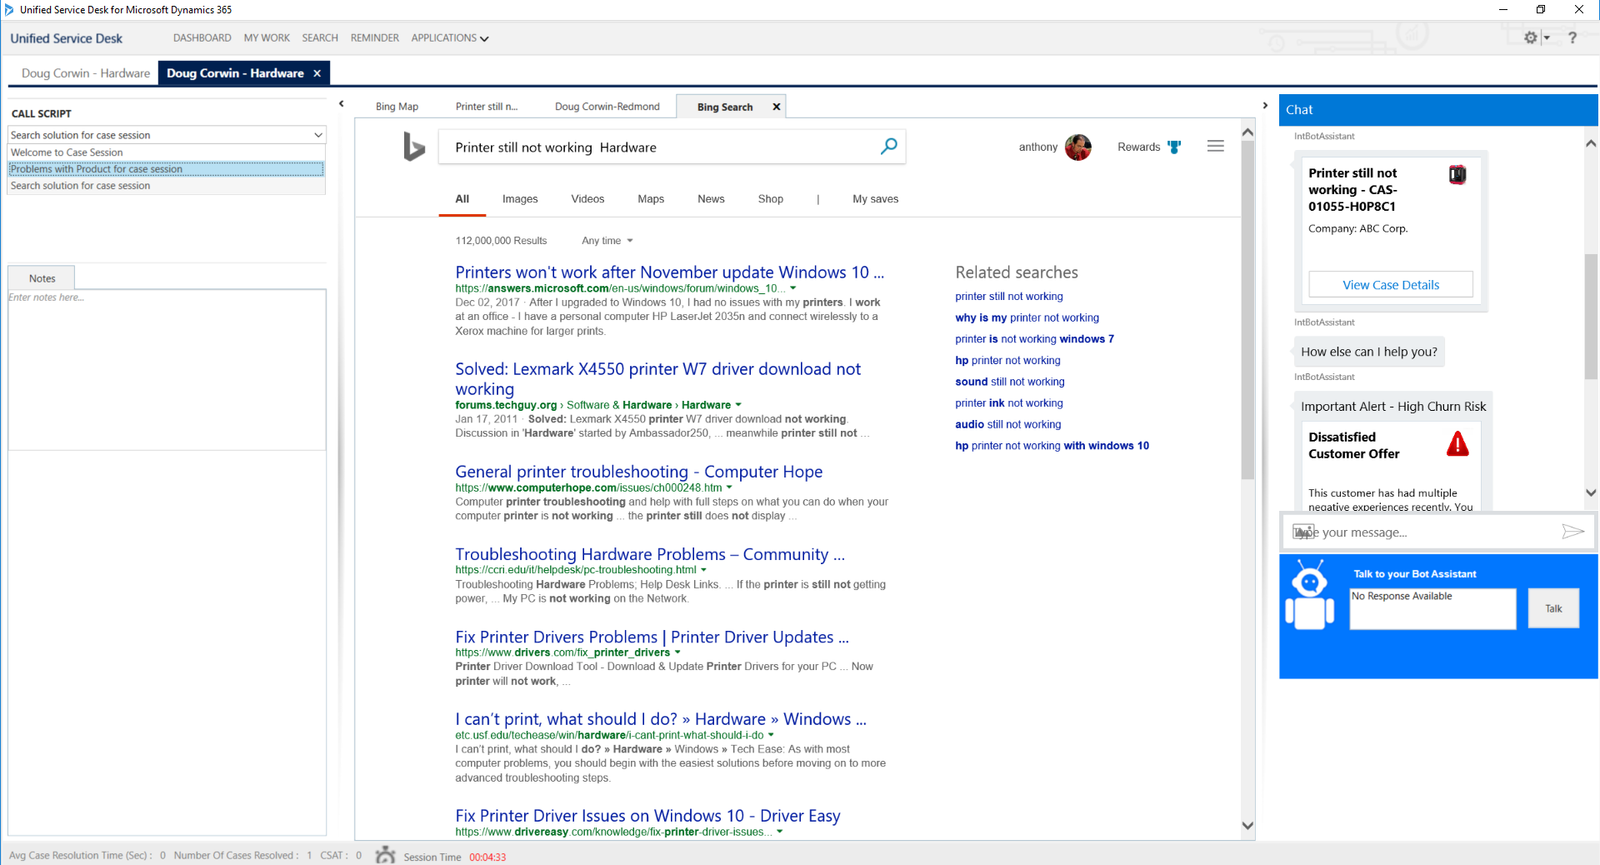1600x865 pixels.
Task: Click the browser vertical scrollbar thumb
Action: pyautogui.click(x=1247, y=310)
